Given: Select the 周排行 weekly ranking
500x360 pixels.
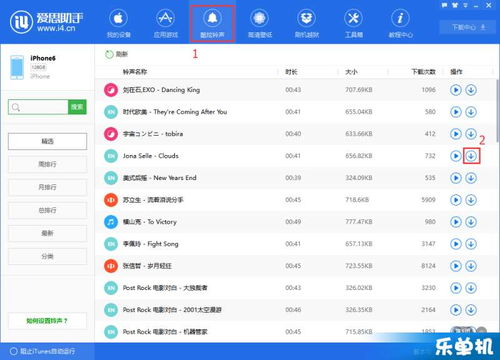Looking at the screenshot, I should point(47,164).
